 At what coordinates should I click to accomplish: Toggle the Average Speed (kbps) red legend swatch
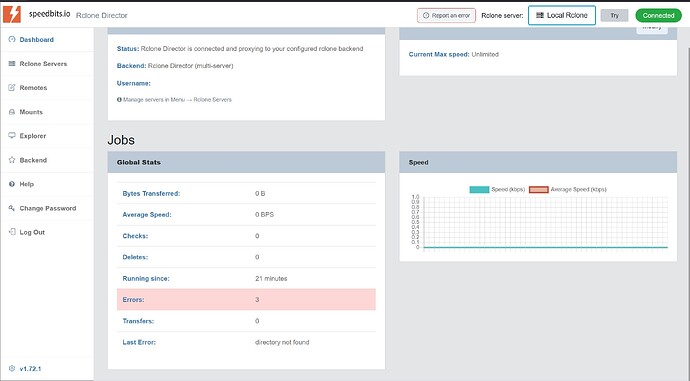539,190
